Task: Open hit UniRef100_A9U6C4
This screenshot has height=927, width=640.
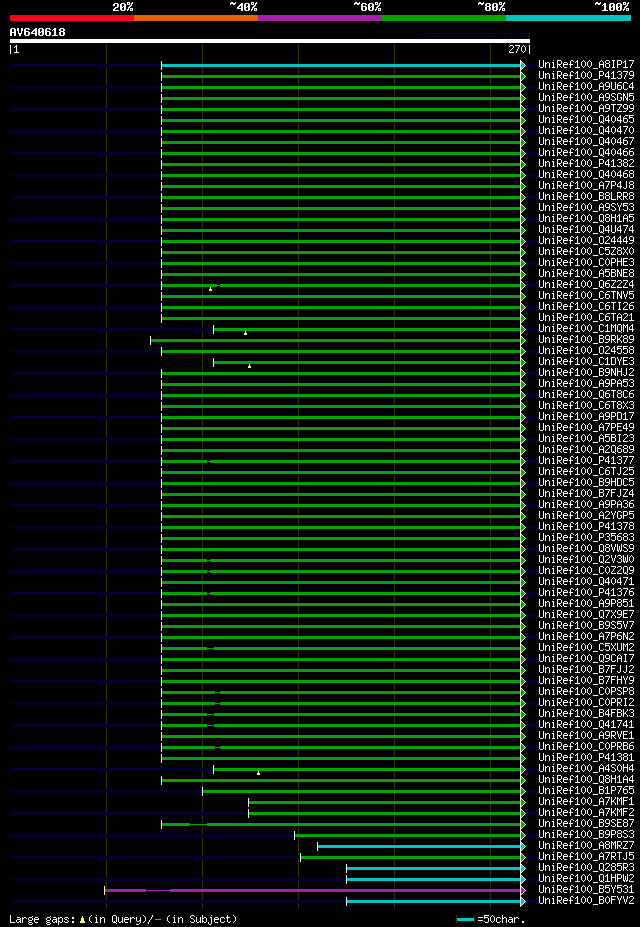Action: point(586,86)
